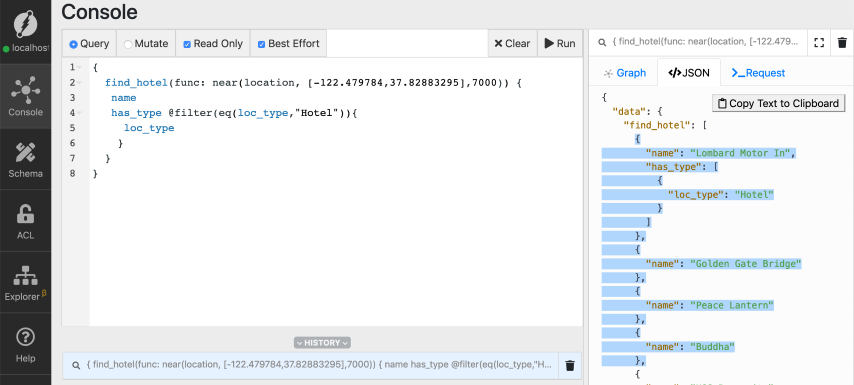Run the query

[x=560, y=44]
